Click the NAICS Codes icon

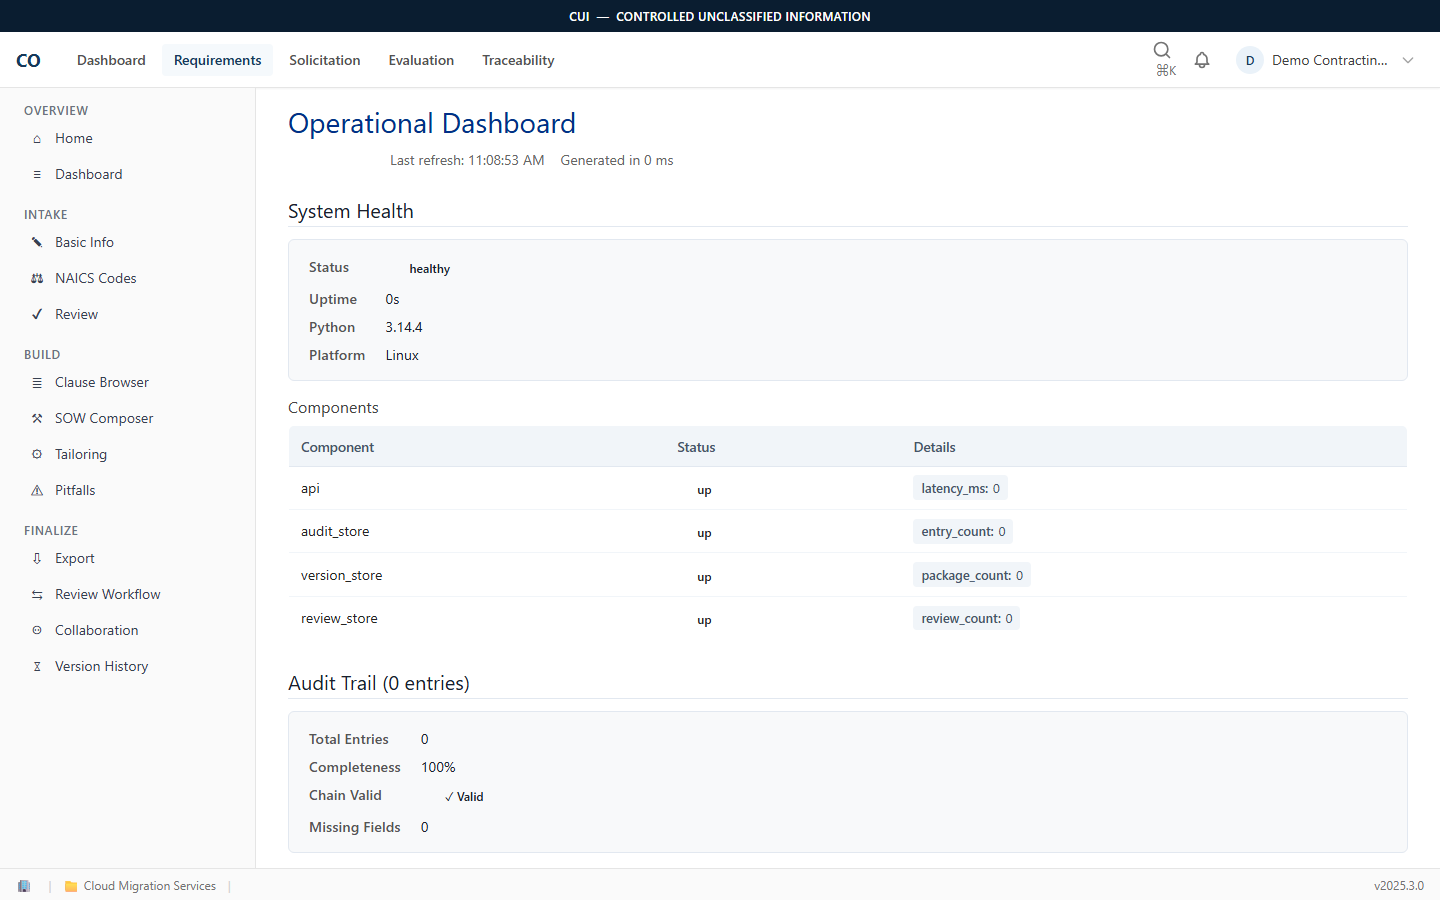point(37,279)
